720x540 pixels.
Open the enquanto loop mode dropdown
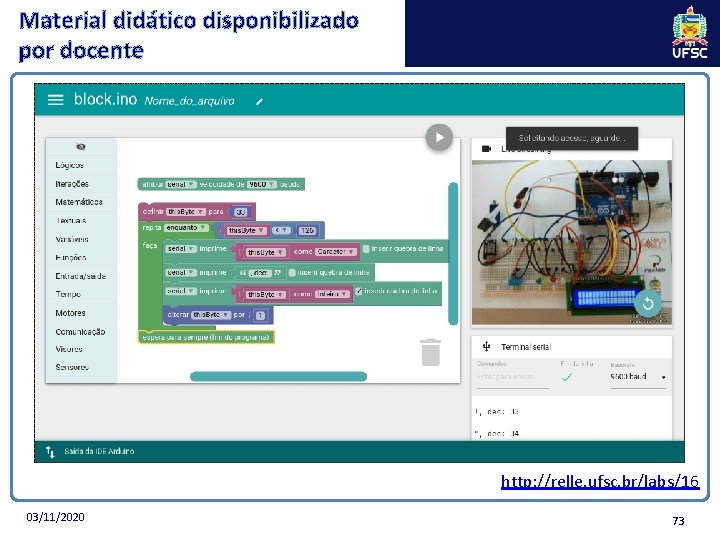(x=186, y=228)
